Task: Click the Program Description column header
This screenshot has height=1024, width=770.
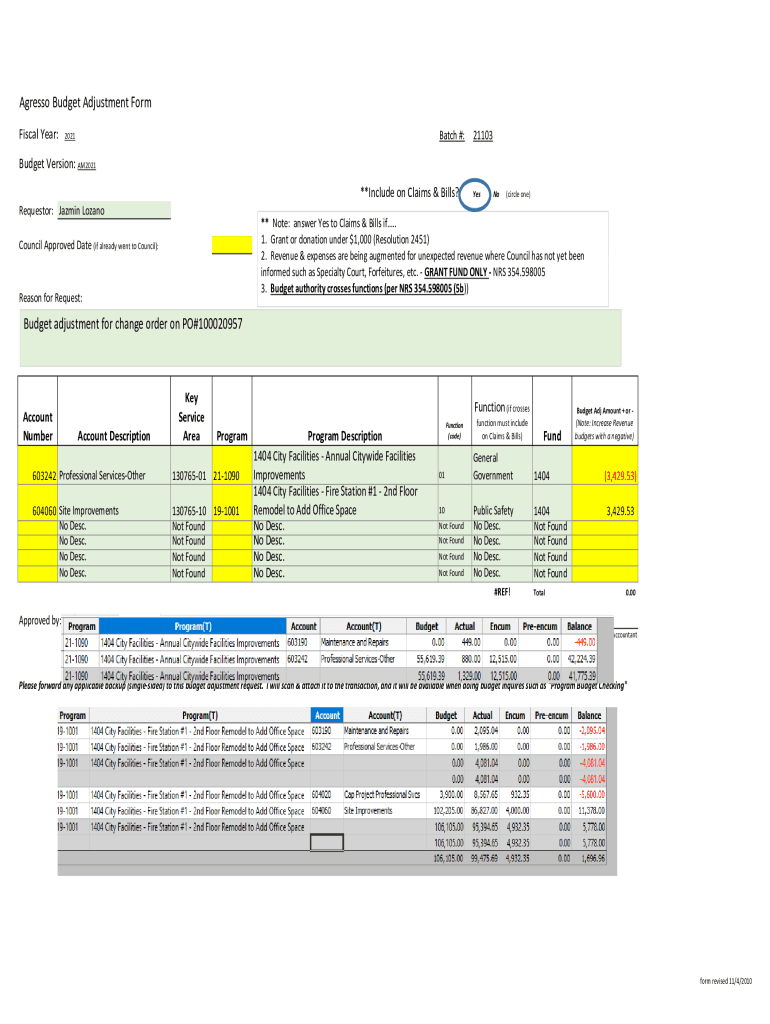Action: tap(344, 436)
